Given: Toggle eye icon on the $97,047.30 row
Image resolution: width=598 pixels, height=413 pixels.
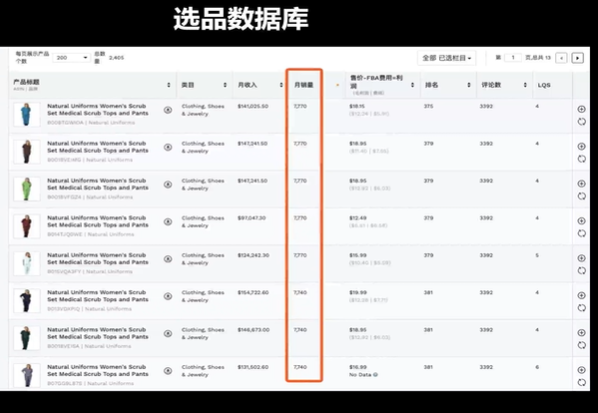Looking at the screenshot, I should click(x=168, y=222).
